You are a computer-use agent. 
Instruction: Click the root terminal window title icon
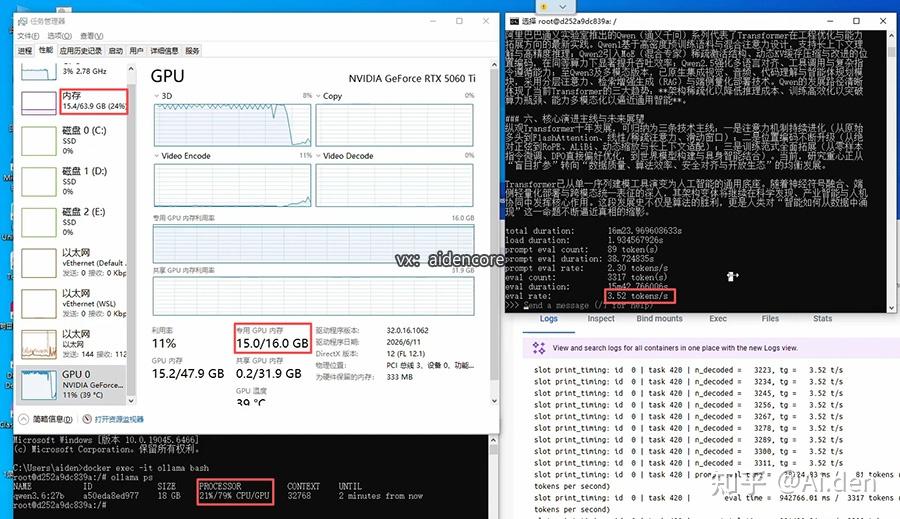click(x=514, y=21)
